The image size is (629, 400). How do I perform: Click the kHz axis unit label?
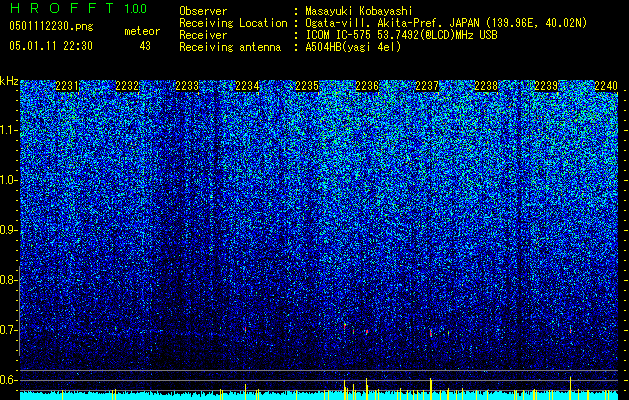click(x=9, y=81)
